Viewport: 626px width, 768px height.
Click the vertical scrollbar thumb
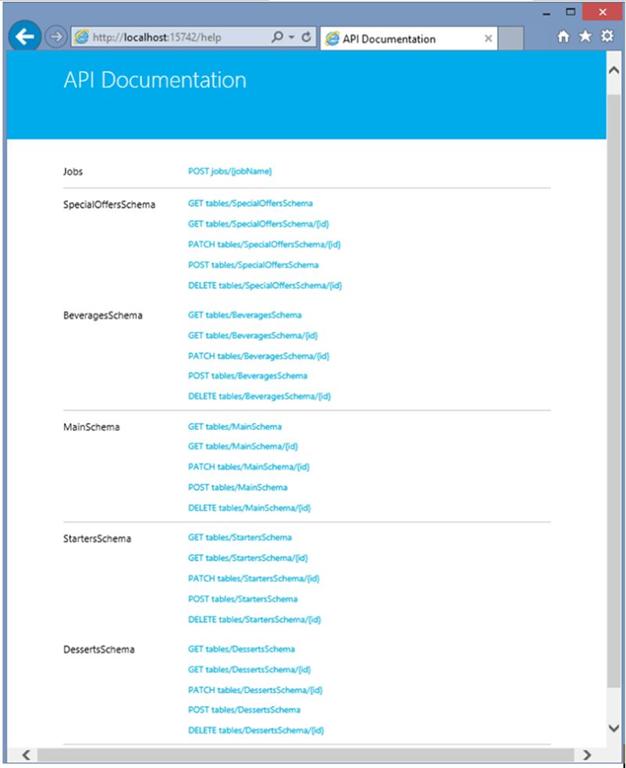(x=613, y=391)
